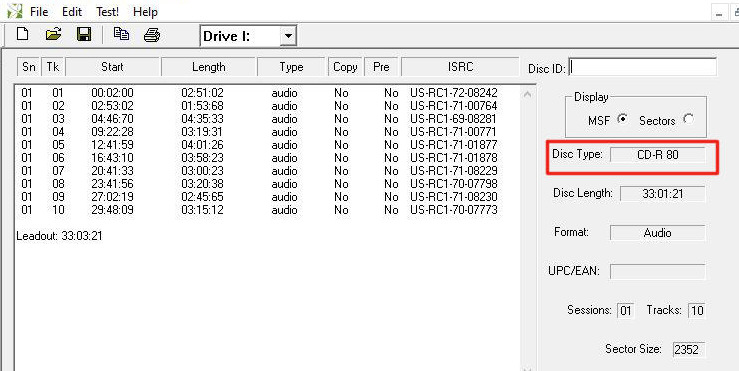Viewport: 739px width, 371px height.
Task: Open the Edit menu
Action: pyautogui.click(x=72, y=11)
